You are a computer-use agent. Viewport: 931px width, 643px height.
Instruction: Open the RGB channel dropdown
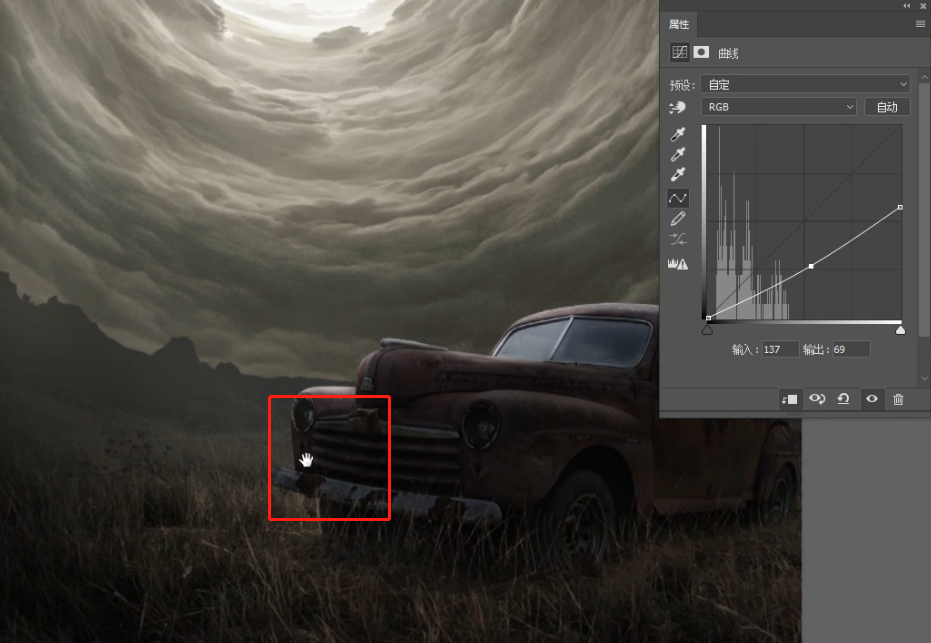coord(779,107)
